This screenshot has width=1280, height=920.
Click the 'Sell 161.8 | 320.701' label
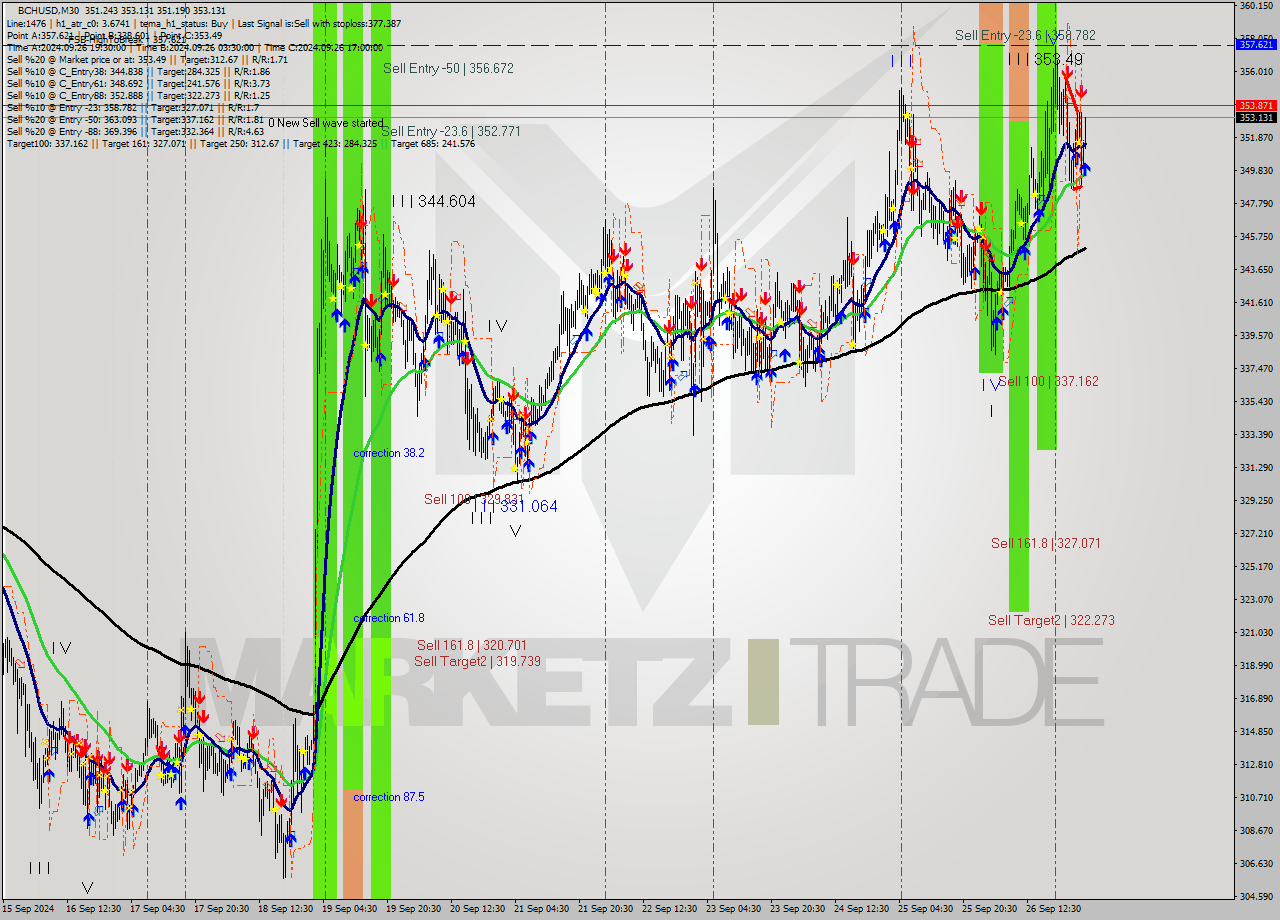pos(472,645)
